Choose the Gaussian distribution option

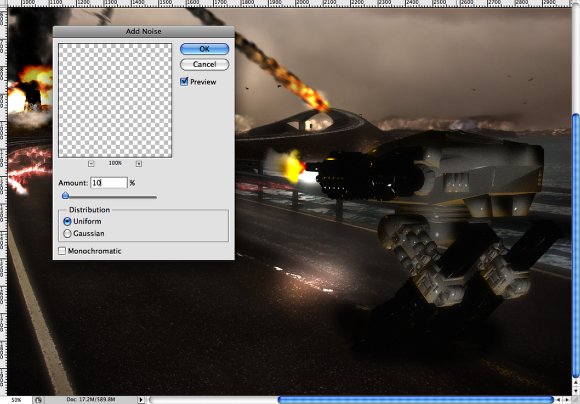[67, 233]
